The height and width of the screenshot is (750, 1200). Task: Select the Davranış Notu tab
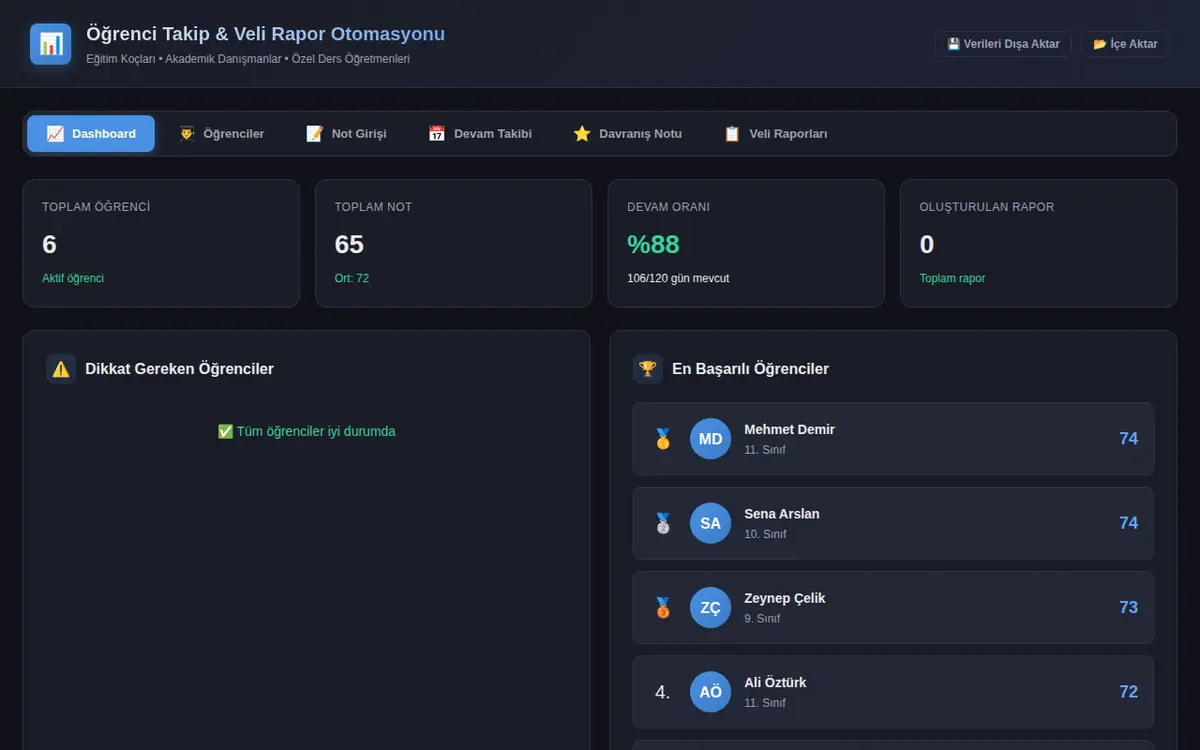pyautogui.click(x=628, y=134)
